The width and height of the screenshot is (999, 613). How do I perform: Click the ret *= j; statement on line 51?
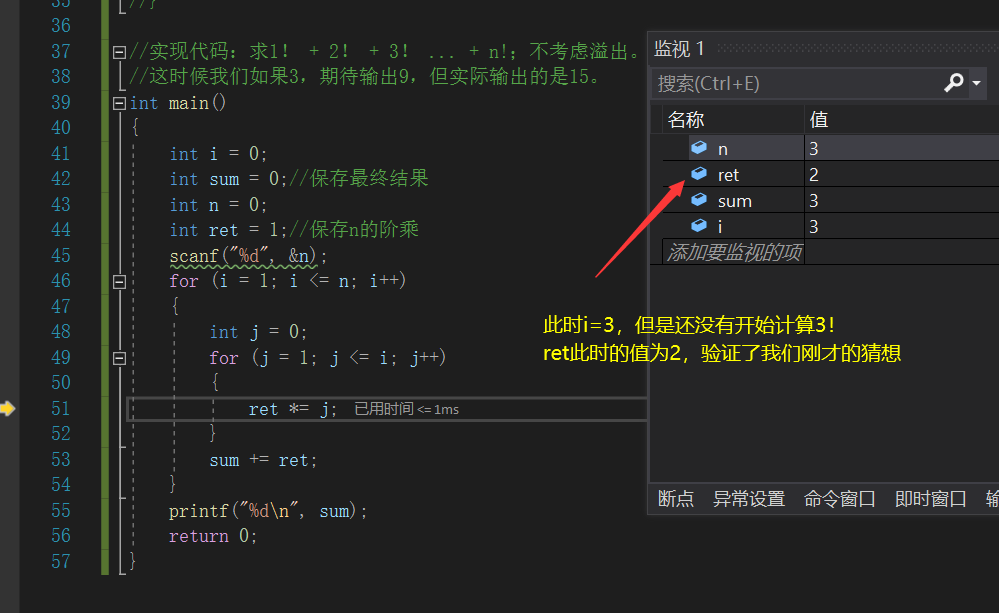pyautogui.click(x=292, y=409)
